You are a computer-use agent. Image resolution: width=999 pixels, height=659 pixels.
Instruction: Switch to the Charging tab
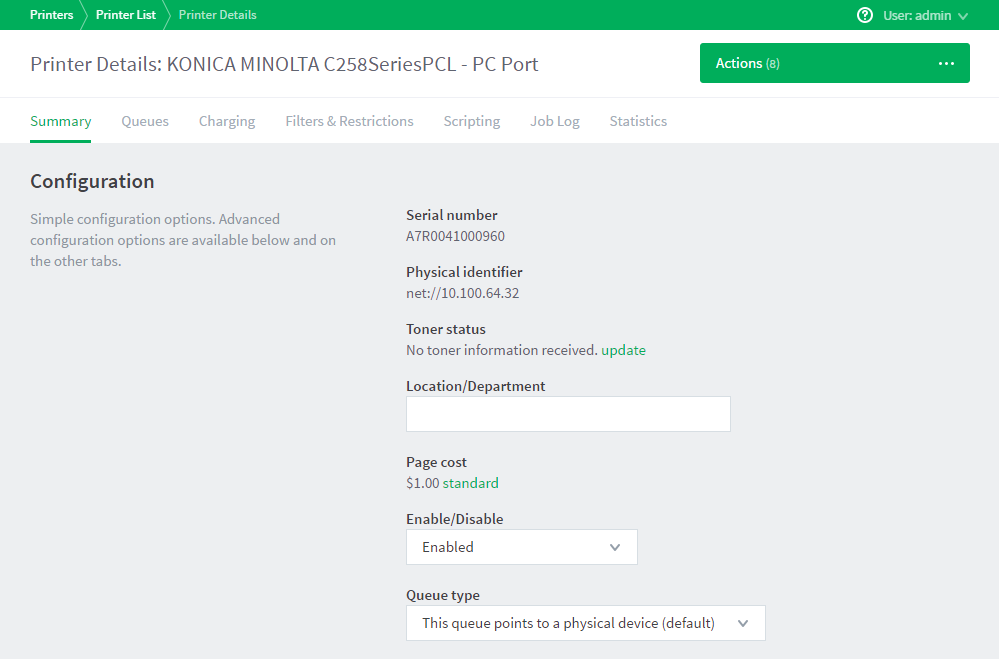coord(227,121)
